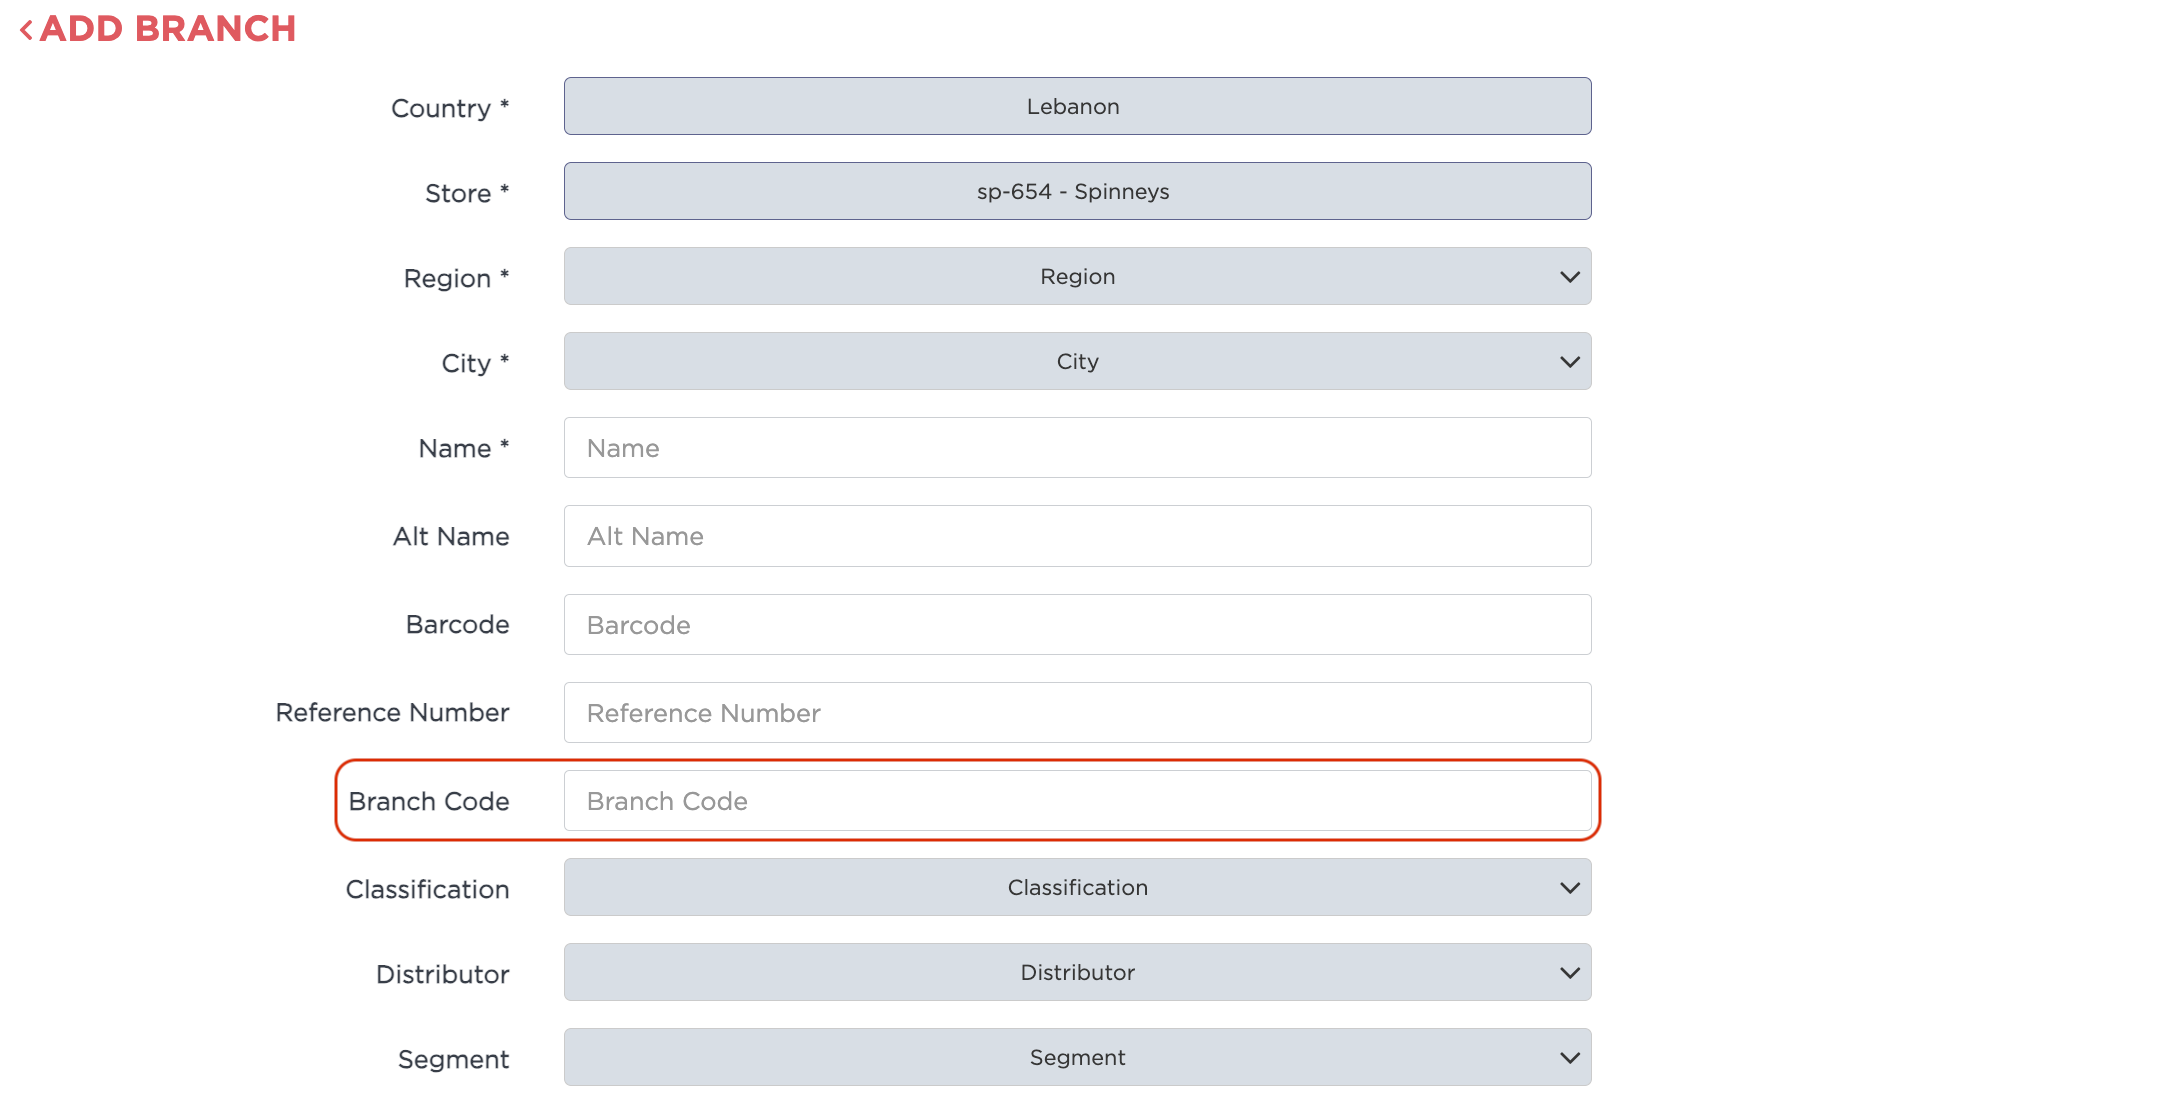Click the Segment dropdown chevron arrow
This screenshot has width=2169, height=1102.
pos(1569,1058)
